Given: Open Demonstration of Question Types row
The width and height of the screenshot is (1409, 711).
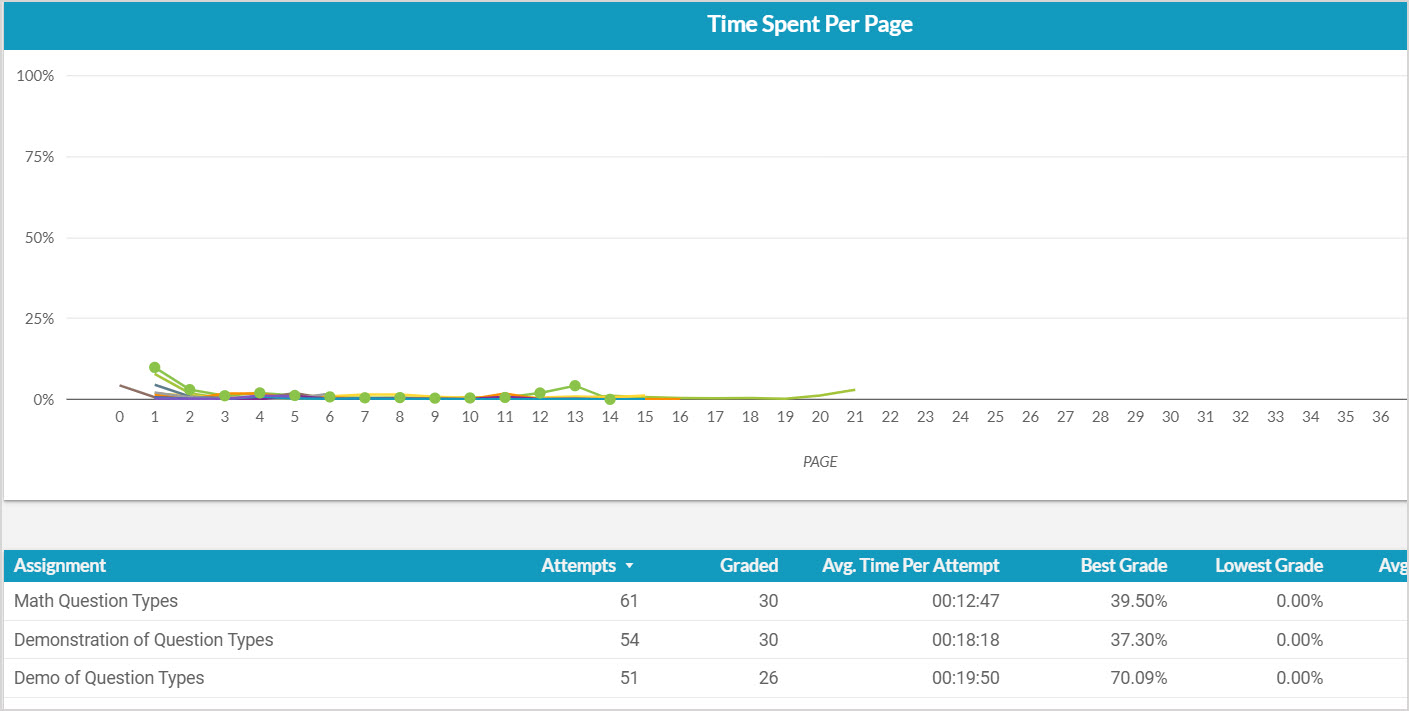Looking at the screenshot, I should [x=143, y=639].
